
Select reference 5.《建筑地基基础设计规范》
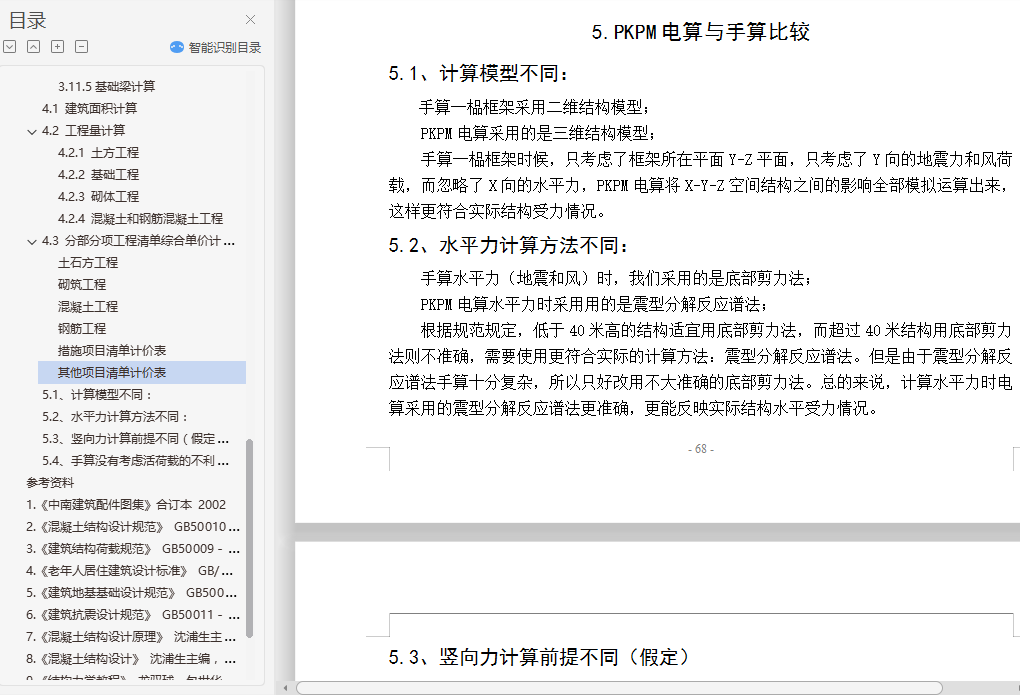(x=131, y=593)
